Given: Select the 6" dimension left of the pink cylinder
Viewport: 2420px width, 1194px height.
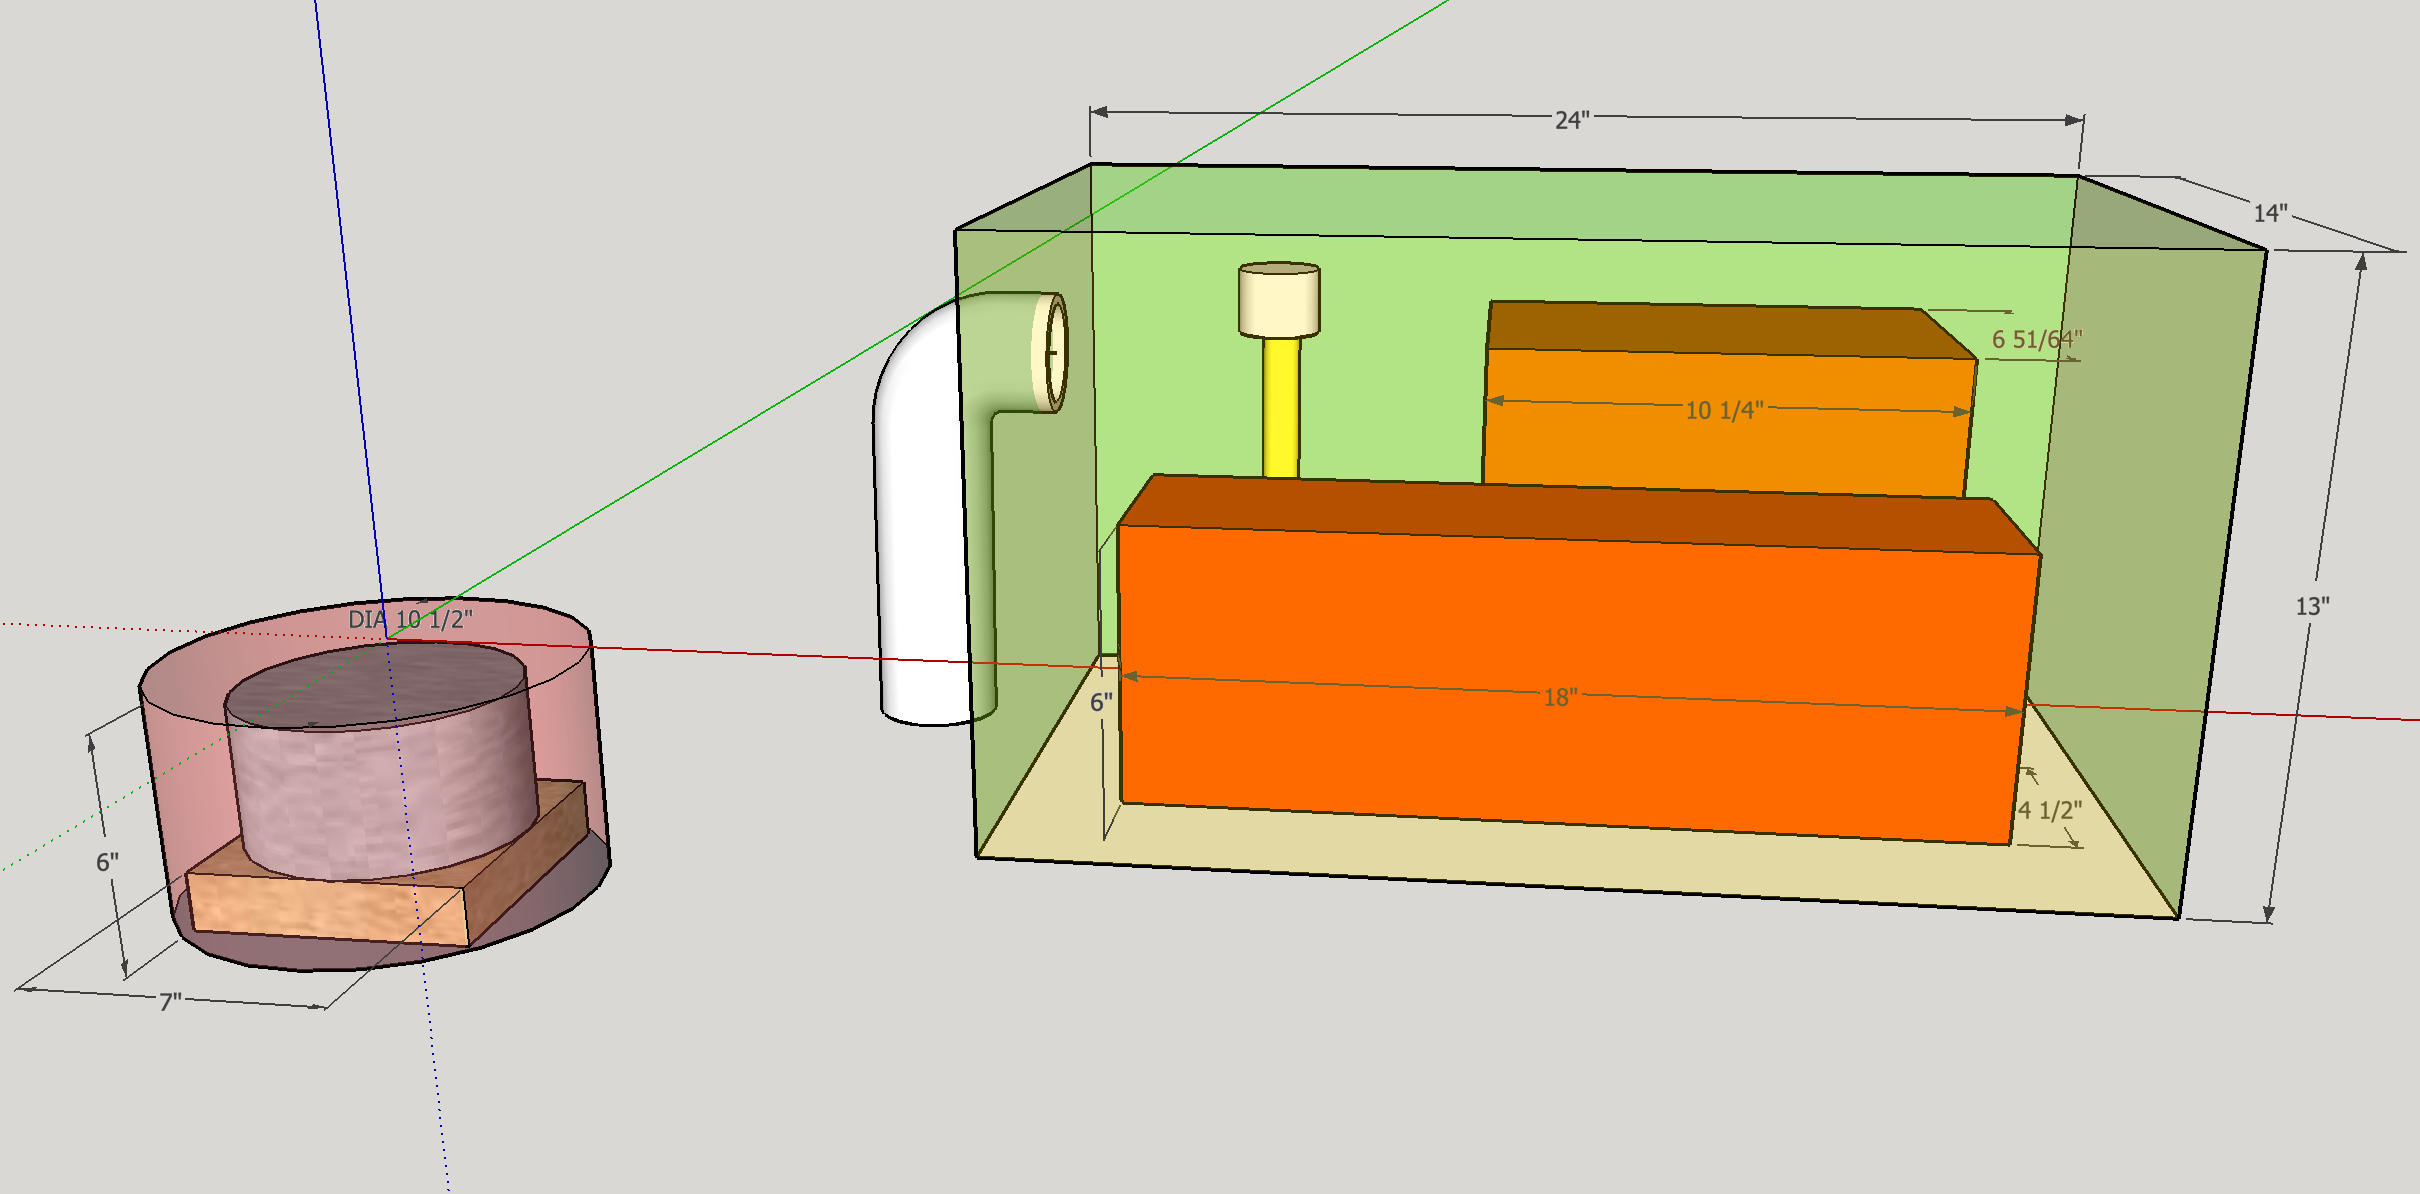Looking at the screenshot, I should 107,862.
